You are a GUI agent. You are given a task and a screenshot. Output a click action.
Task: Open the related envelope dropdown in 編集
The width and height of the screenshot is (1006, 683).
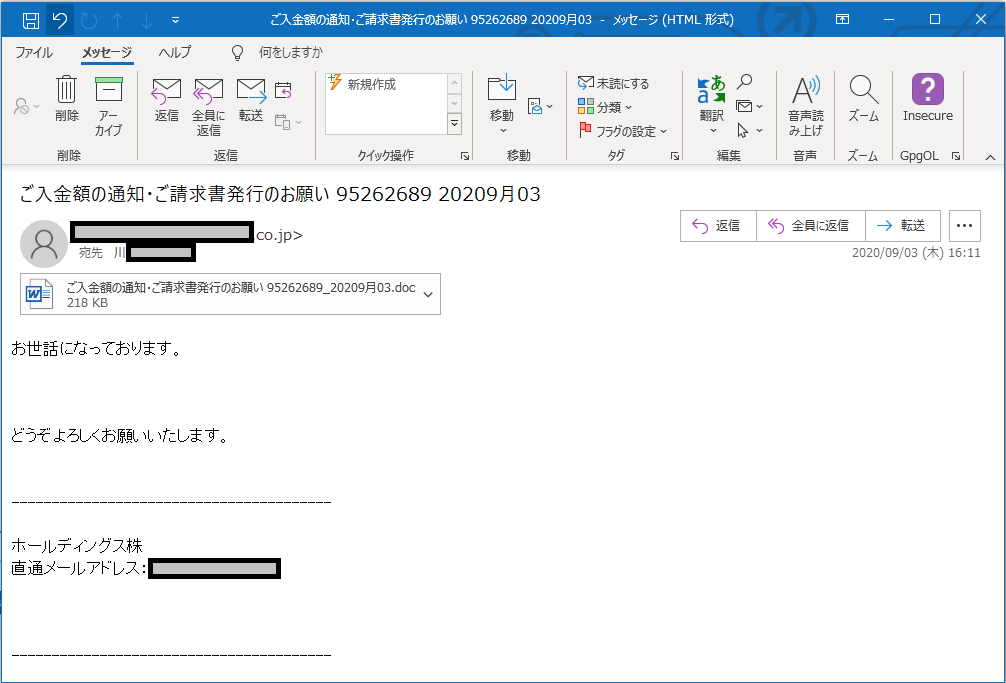[749, 106]
